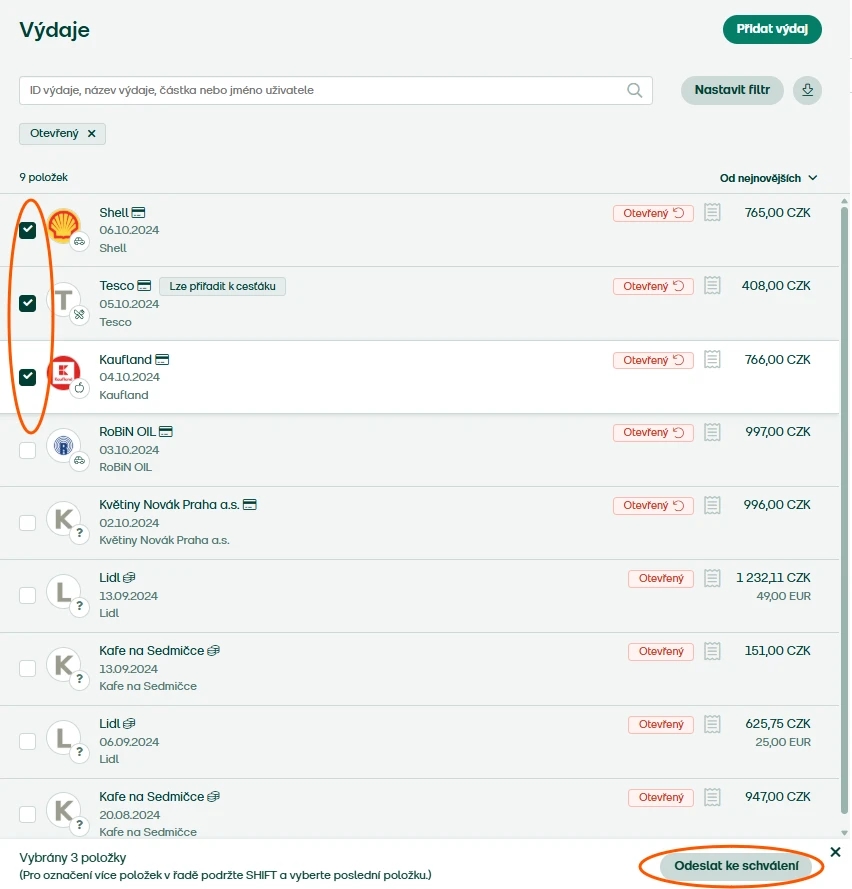Click the Kaufland logo avatar
Screen dimensions: 852x889
63,372
